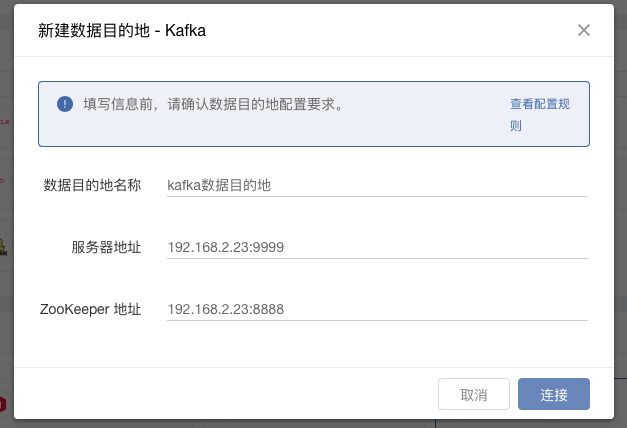627x428 pixels.
Task: Click the red logo at left edge
Action: (x=5, y=120)
